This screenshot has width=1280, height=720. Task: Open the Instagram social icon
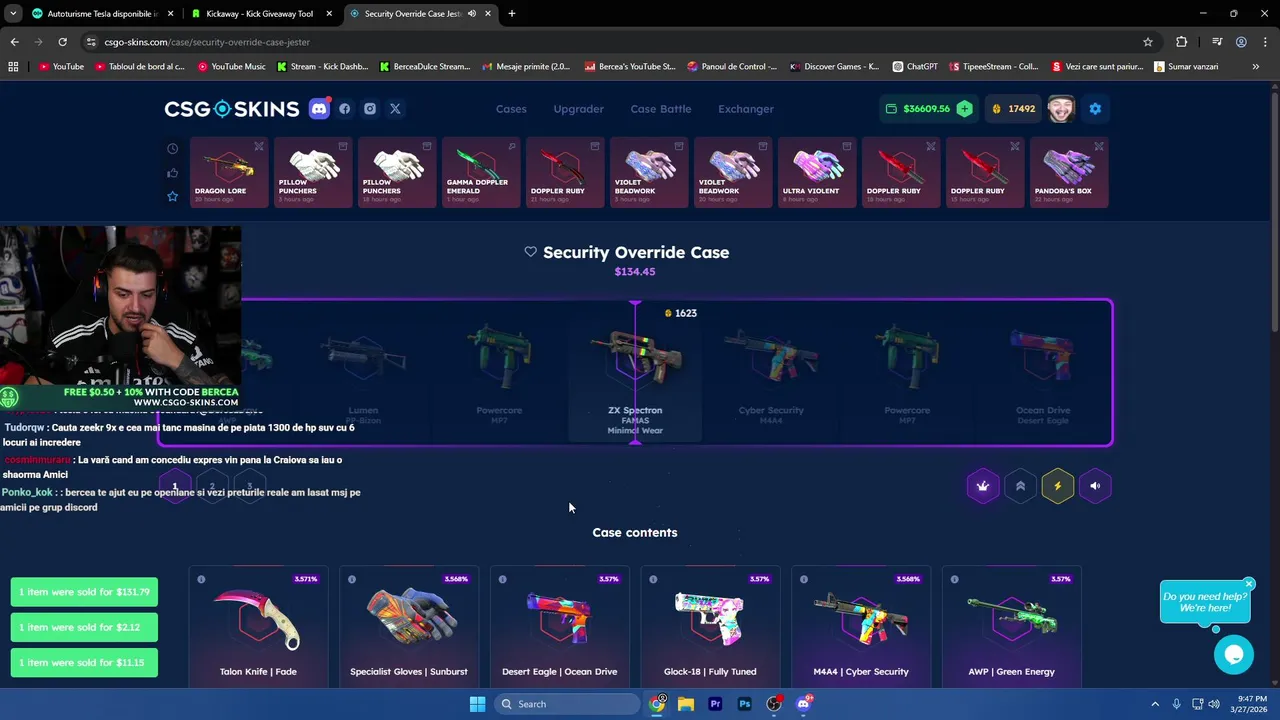point(370,109)
